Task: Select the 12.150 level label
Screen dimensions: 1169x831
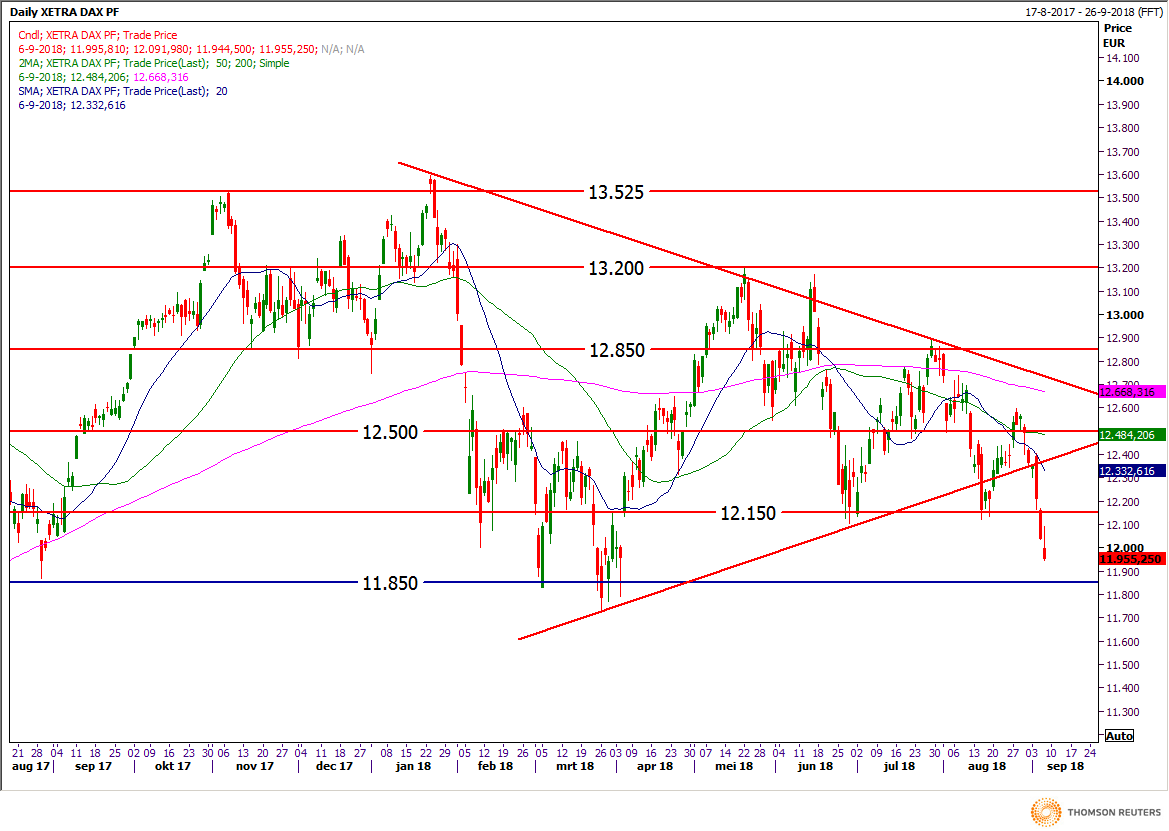Action: pos(748,513)
